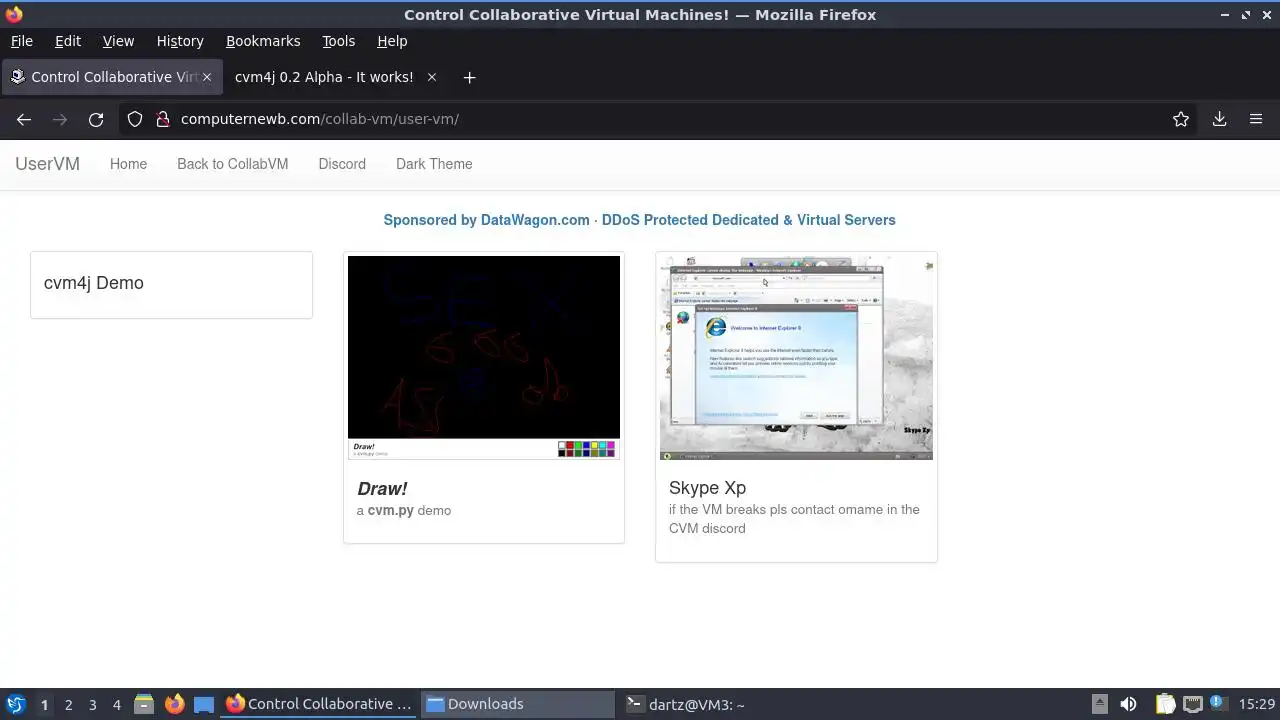Click the padlock site security icon
The height and width of the screenshot is (720, 1280).
point(162,119)
